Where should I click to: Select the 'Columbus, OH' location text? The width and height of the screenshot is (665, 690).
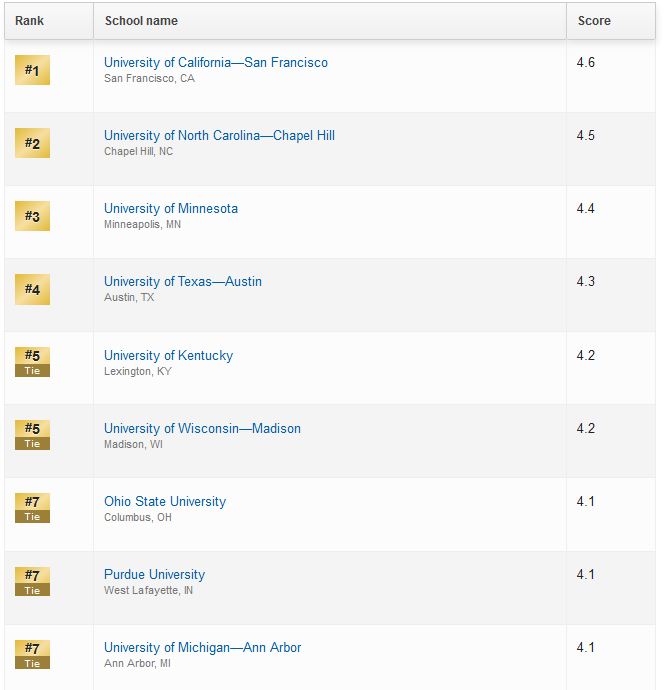(x=138, y=518)
